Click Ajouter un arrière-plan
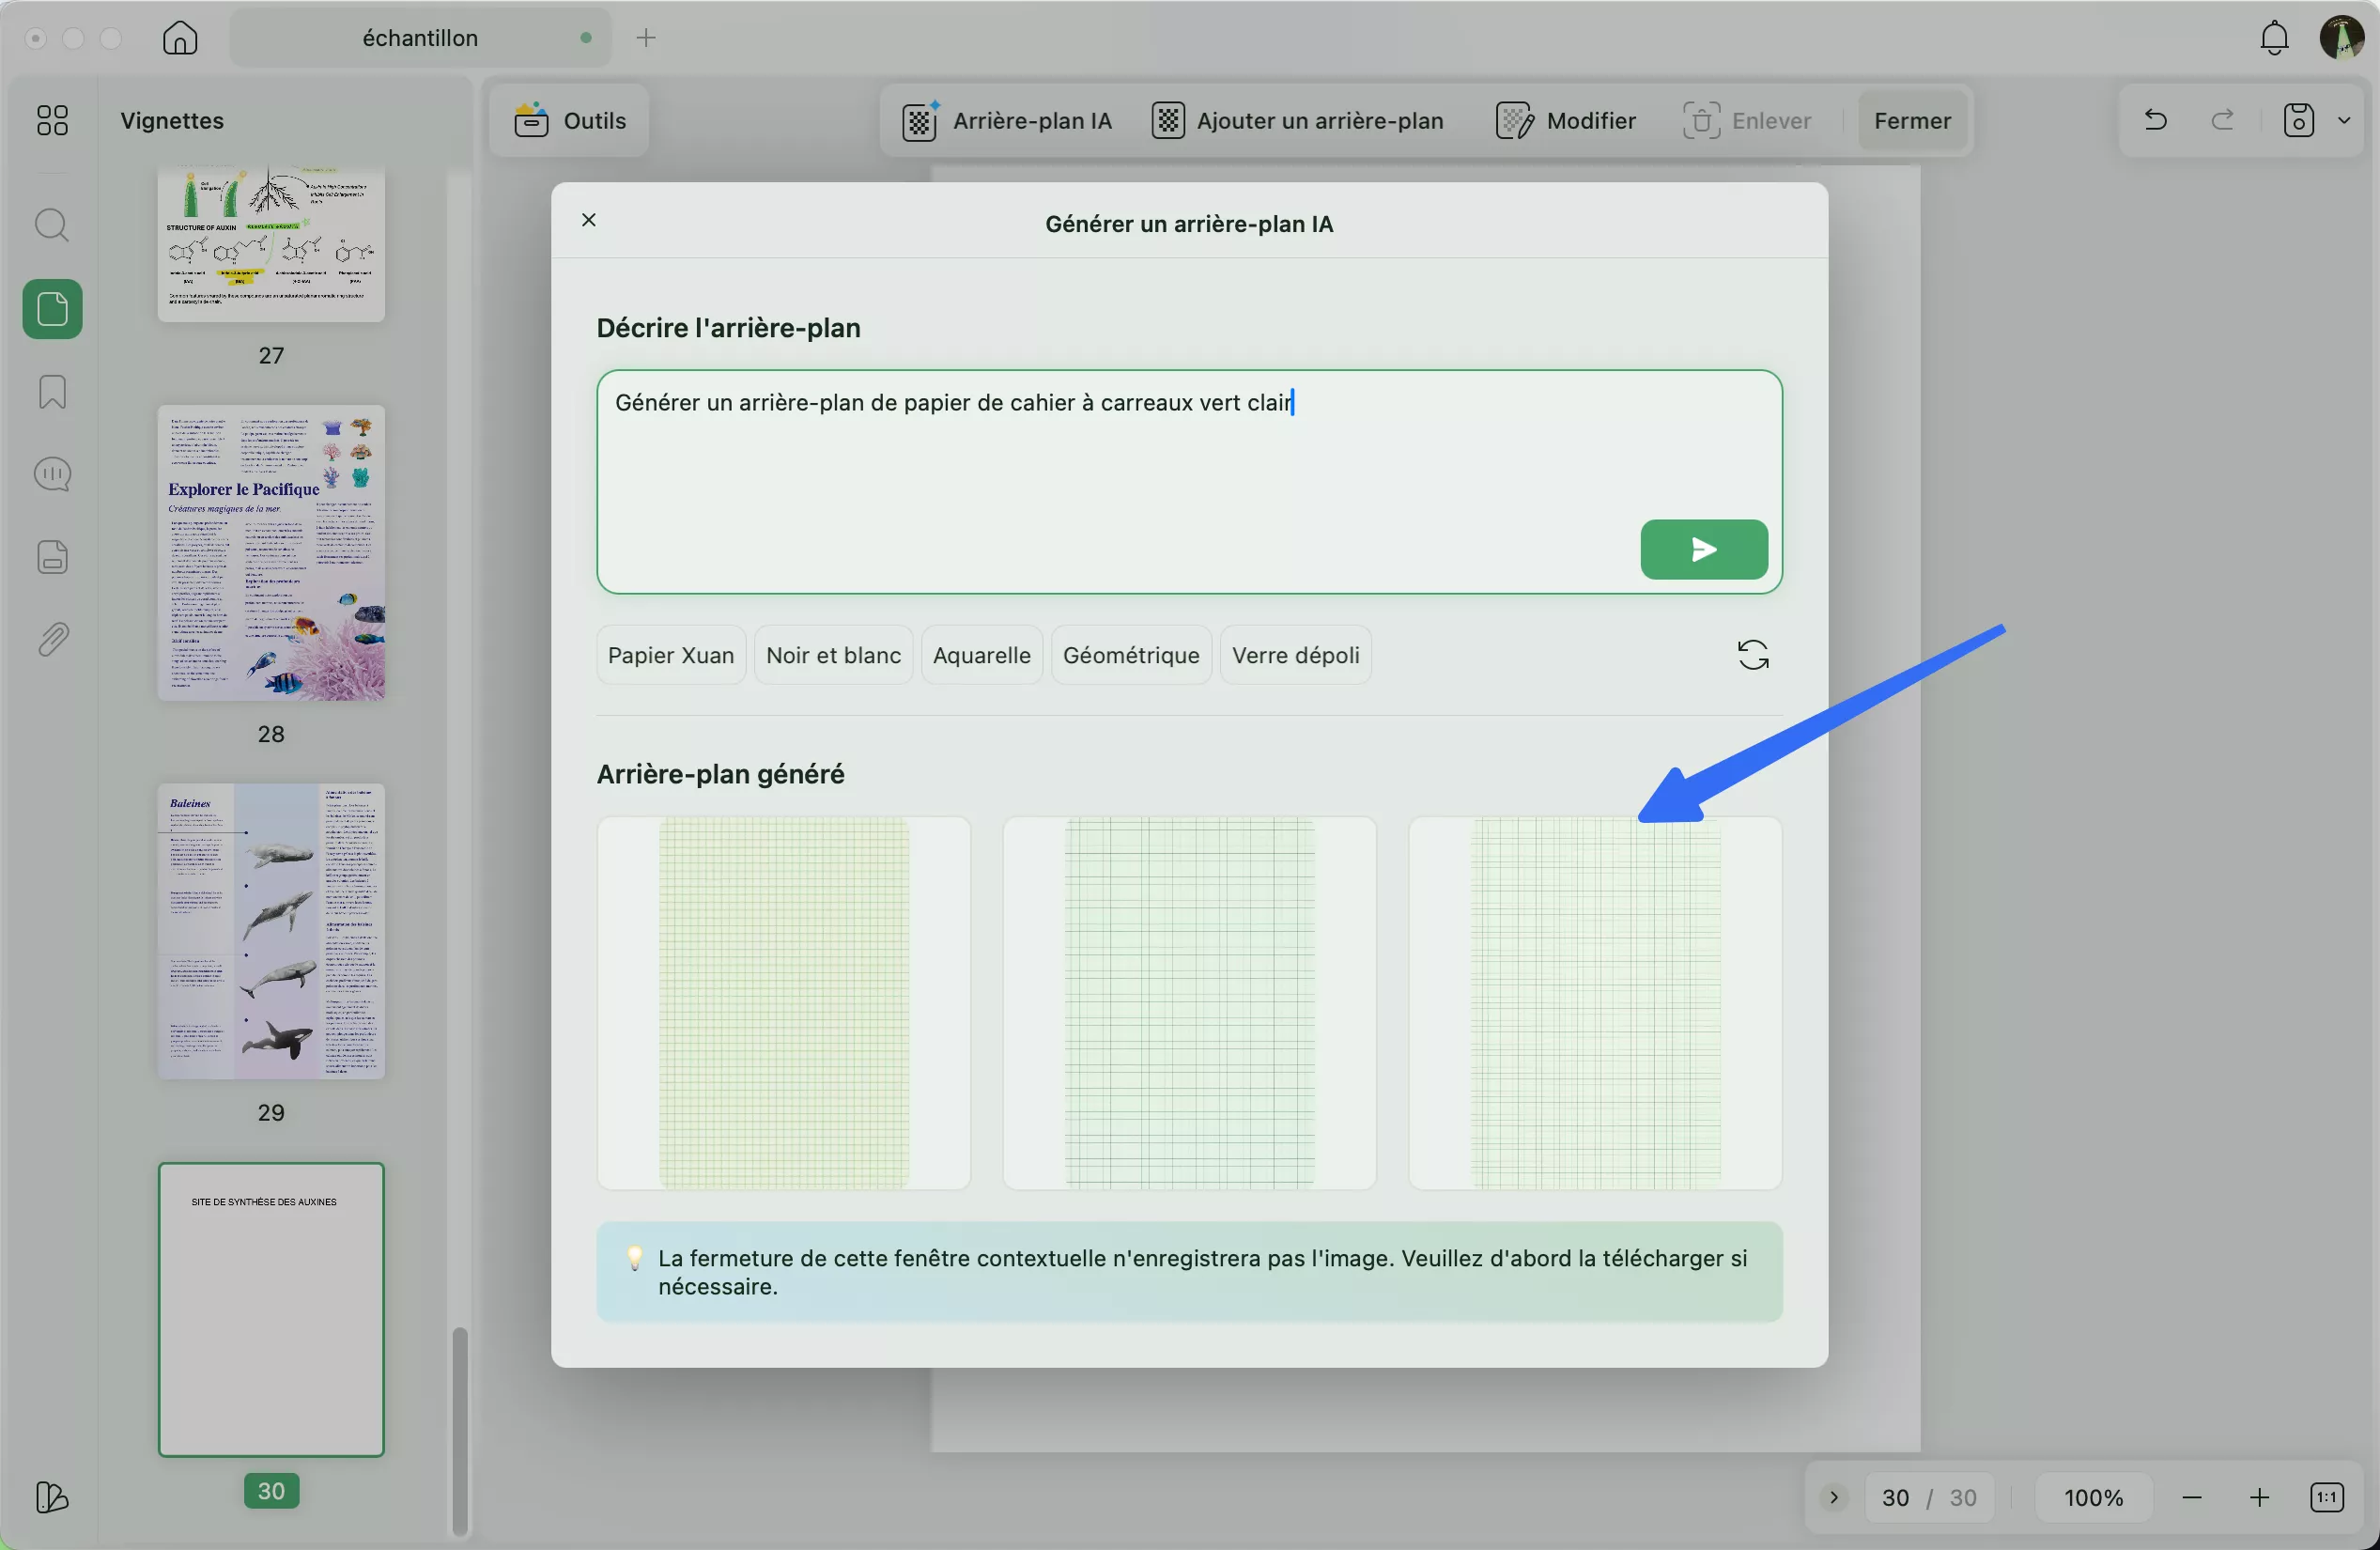 [1297, 120]
